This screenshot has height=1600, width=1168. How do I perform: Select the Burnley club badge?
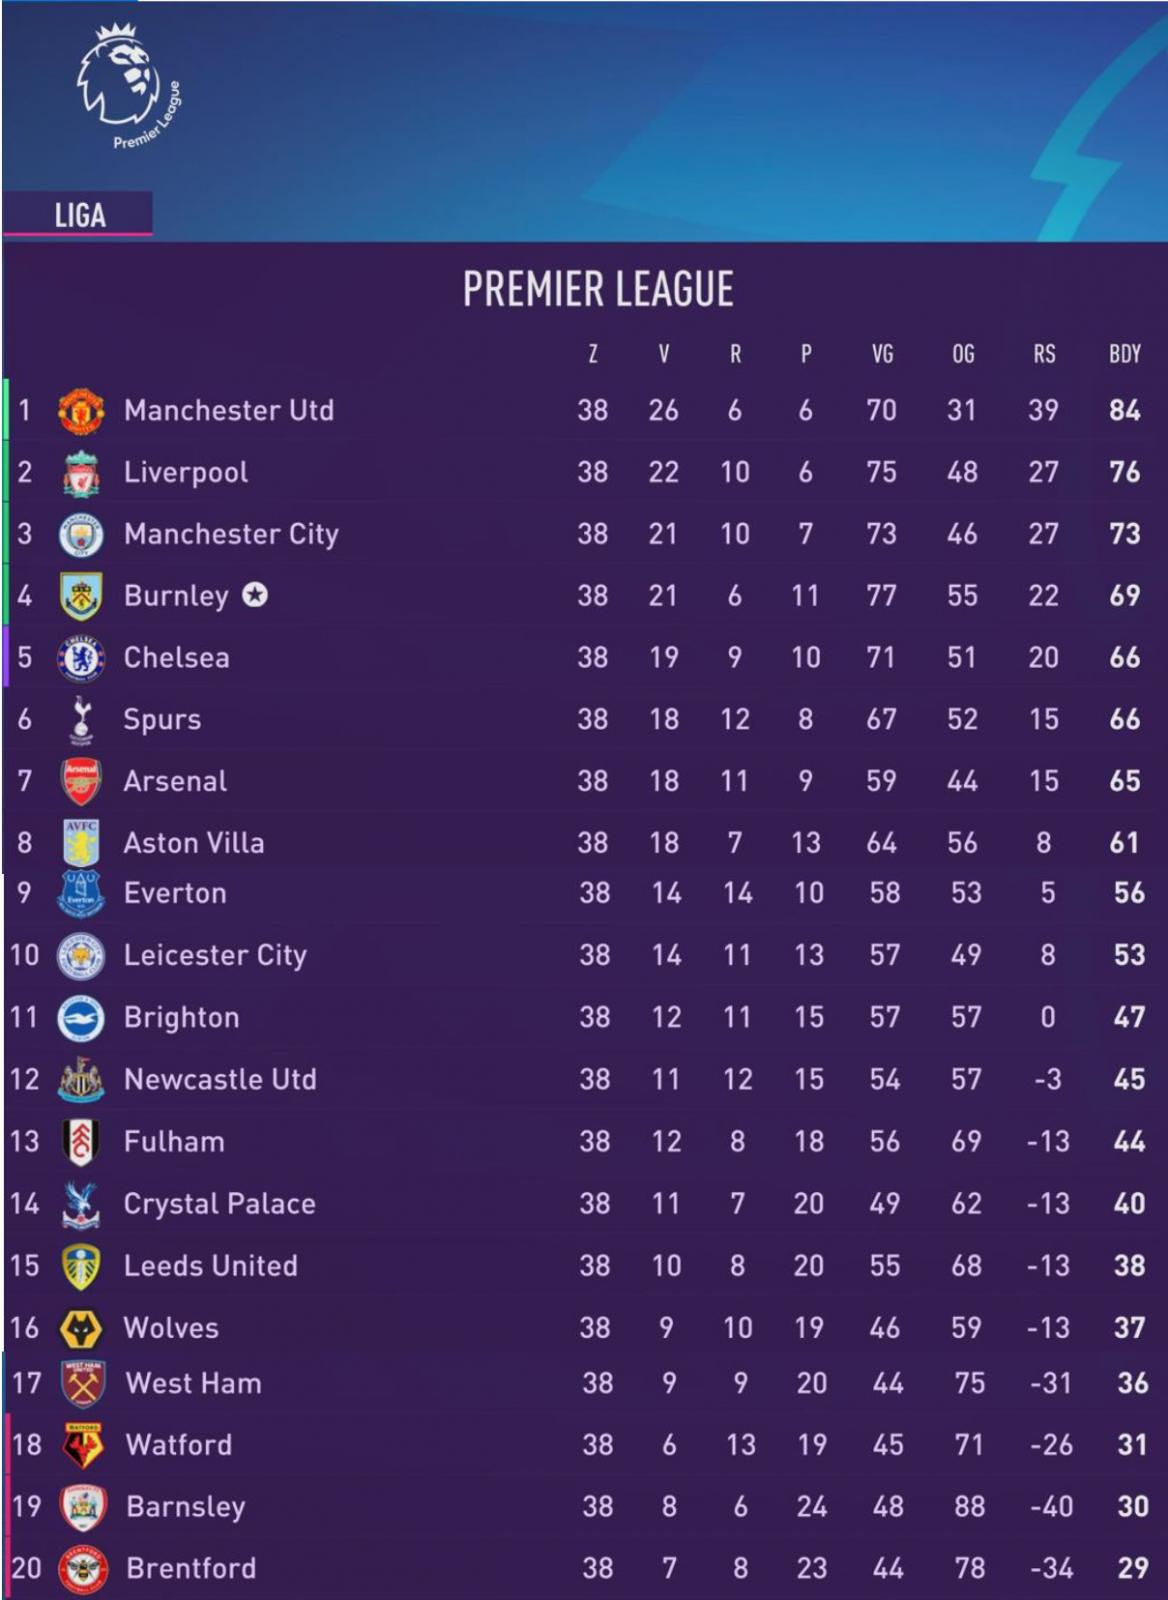[x=81, y=596]
